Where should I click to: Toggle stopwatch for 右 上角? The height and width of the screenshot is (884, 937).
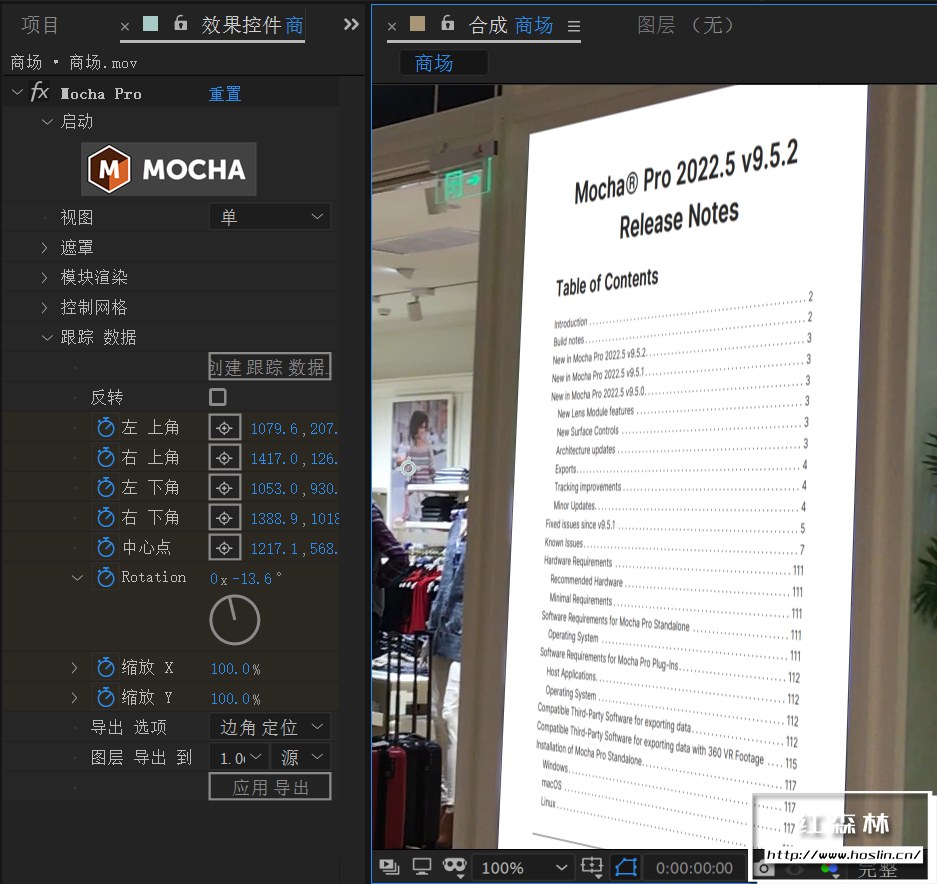(106, 458)
